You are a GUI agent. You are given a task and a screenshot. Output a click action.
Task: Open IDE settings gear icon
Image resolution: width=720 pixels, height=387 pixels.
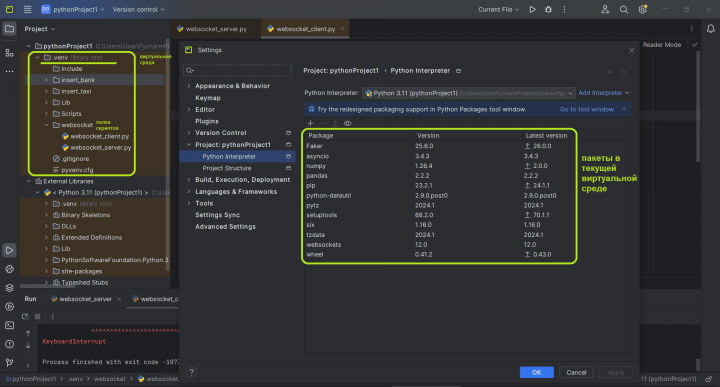[642, 9]
